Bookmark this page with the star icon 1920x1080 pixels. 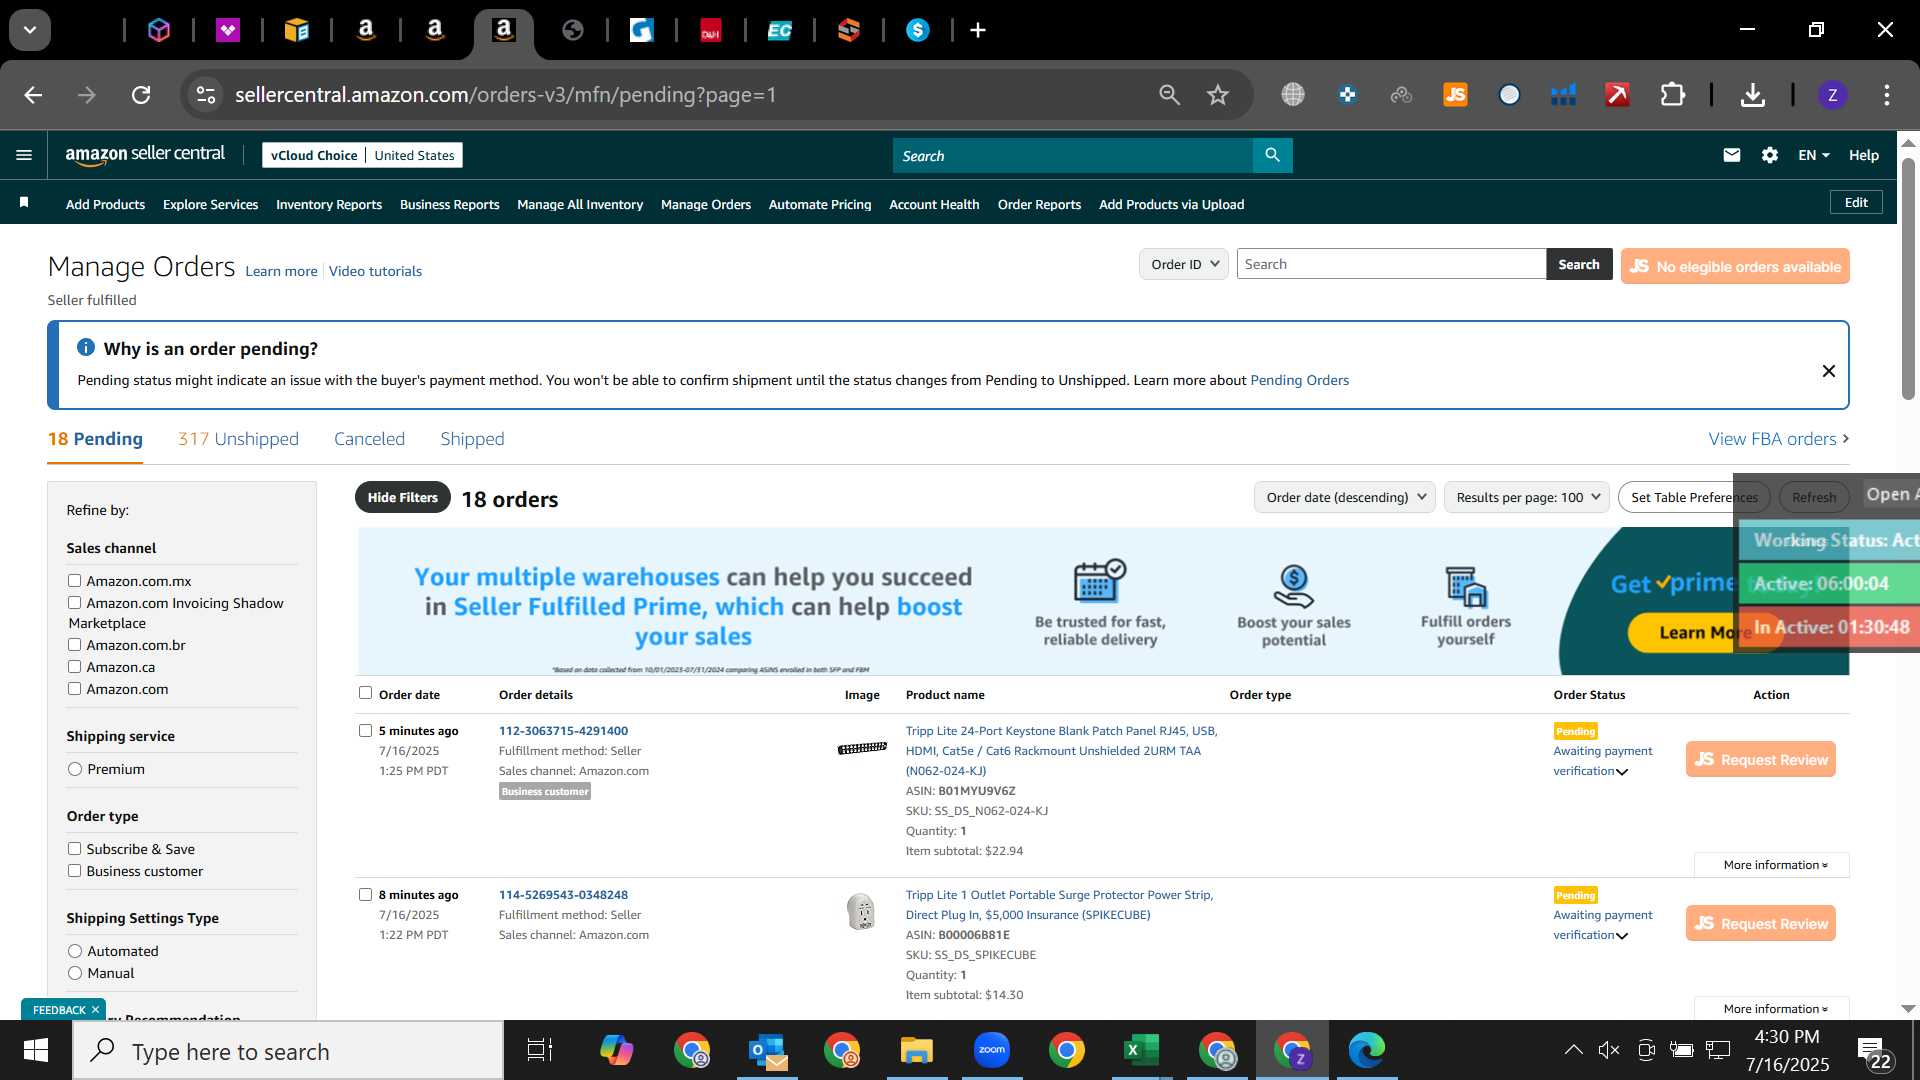[1217, 95]
